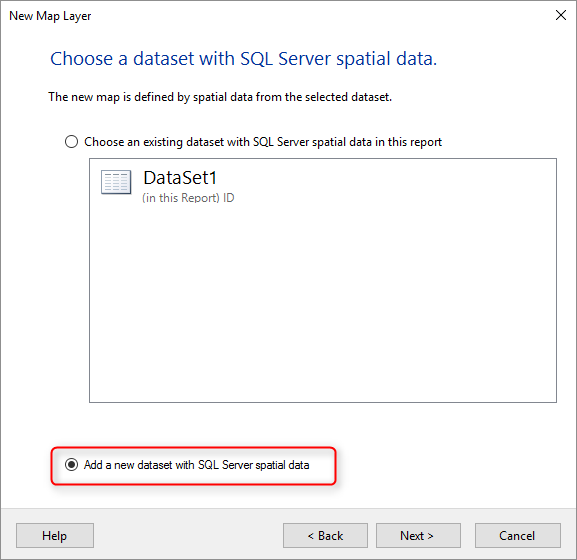
Task: Go back with the < Back button
Action: pos(325,535)
